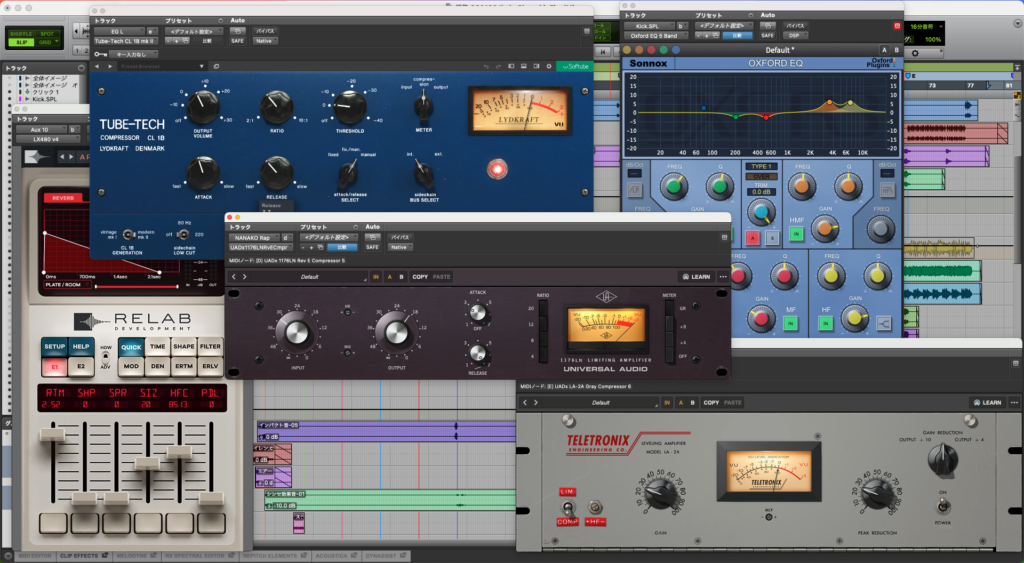
Task: Click the Teletronix GAIN knob
Action: pos(661,492)
